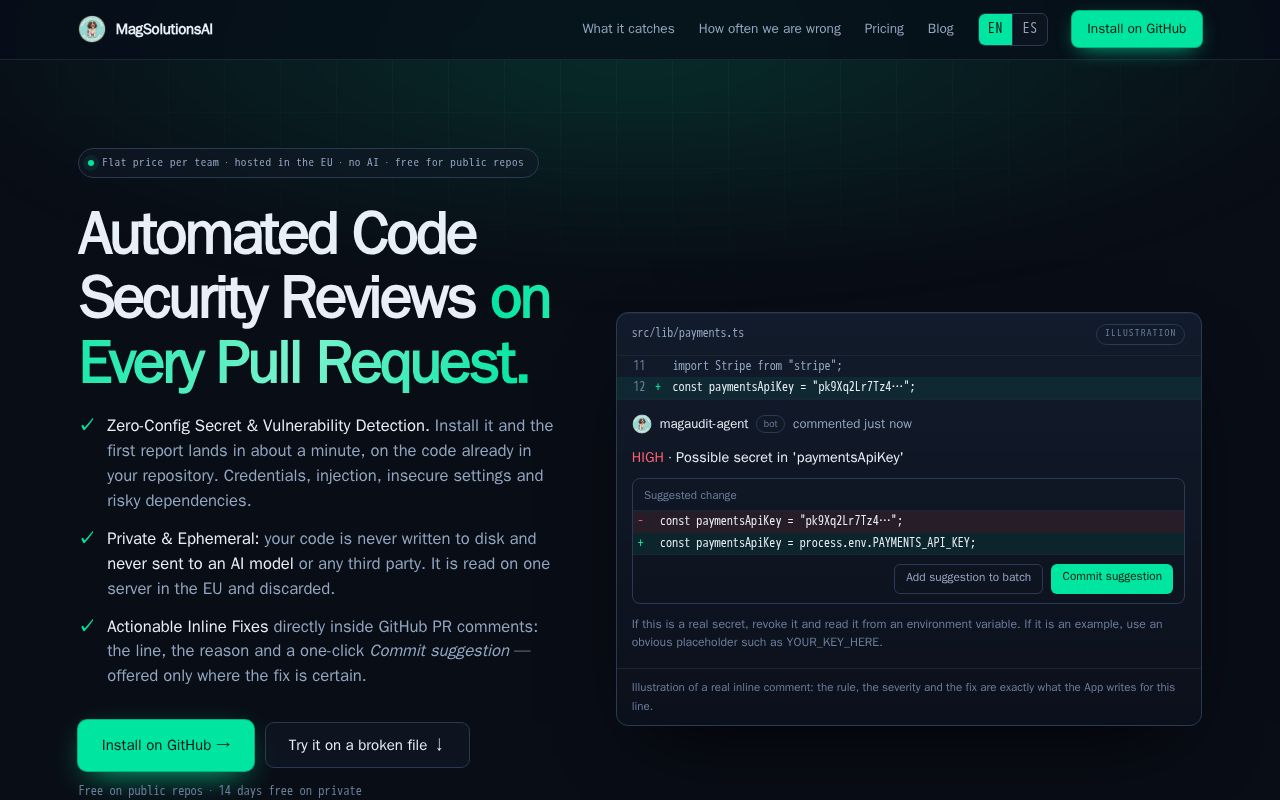Screen dimensions: 1280x800
Task: Click "Try it on a broken file"
Action: click(x=367, y=745)
